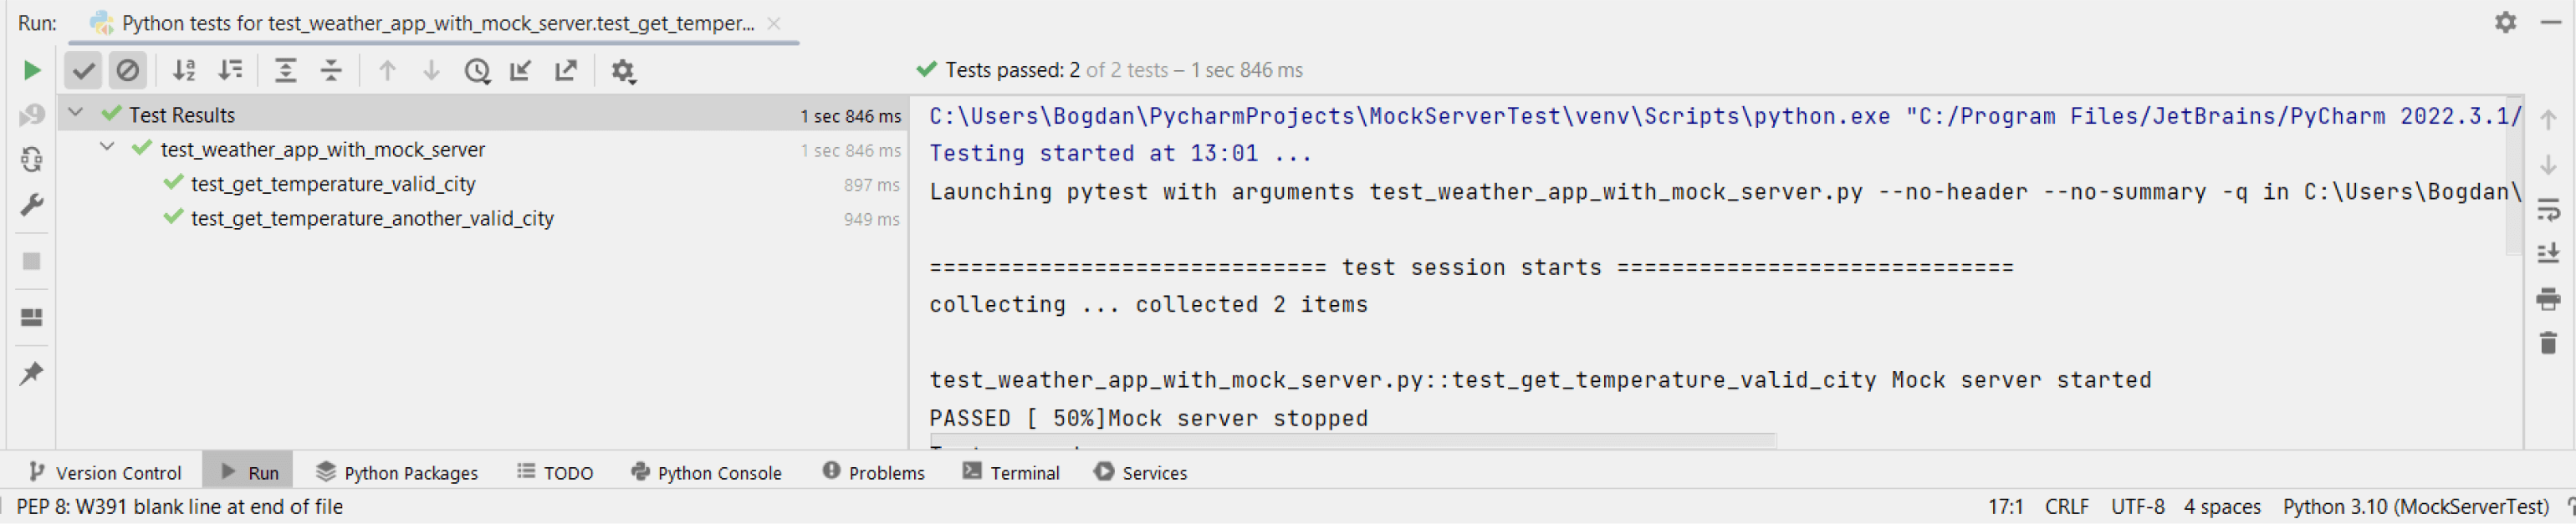
Task: Collapse the Test Results root node
Action: [76, 113]
